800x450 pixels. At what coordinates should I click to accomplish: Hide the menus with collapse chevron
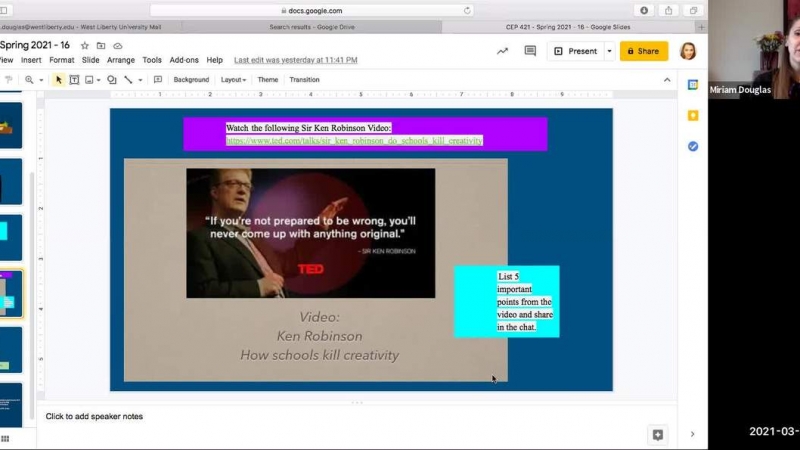point(667,80)
